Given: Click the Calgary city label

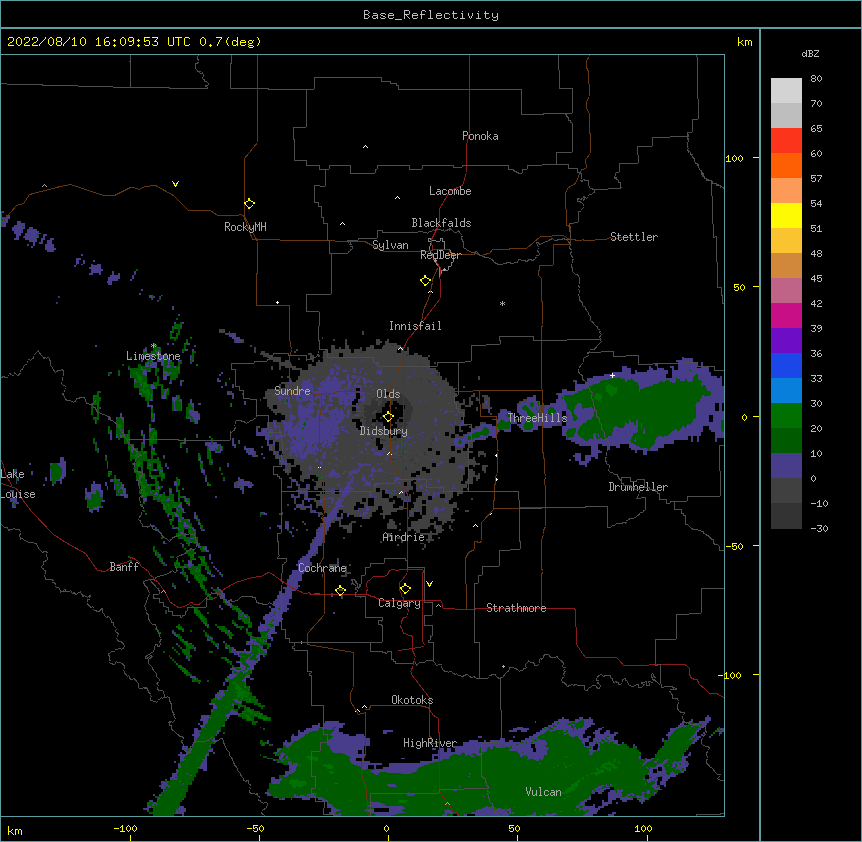Looking at the screenshot, I should pyautogui.click(x=399, y=603).
